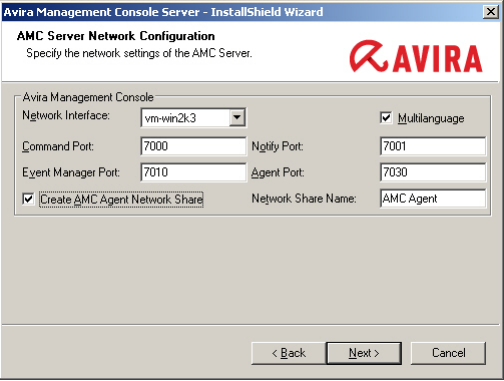
Task: Proceed by clicking the Next button
Action: pyautogui.click(x=364, y=353)
